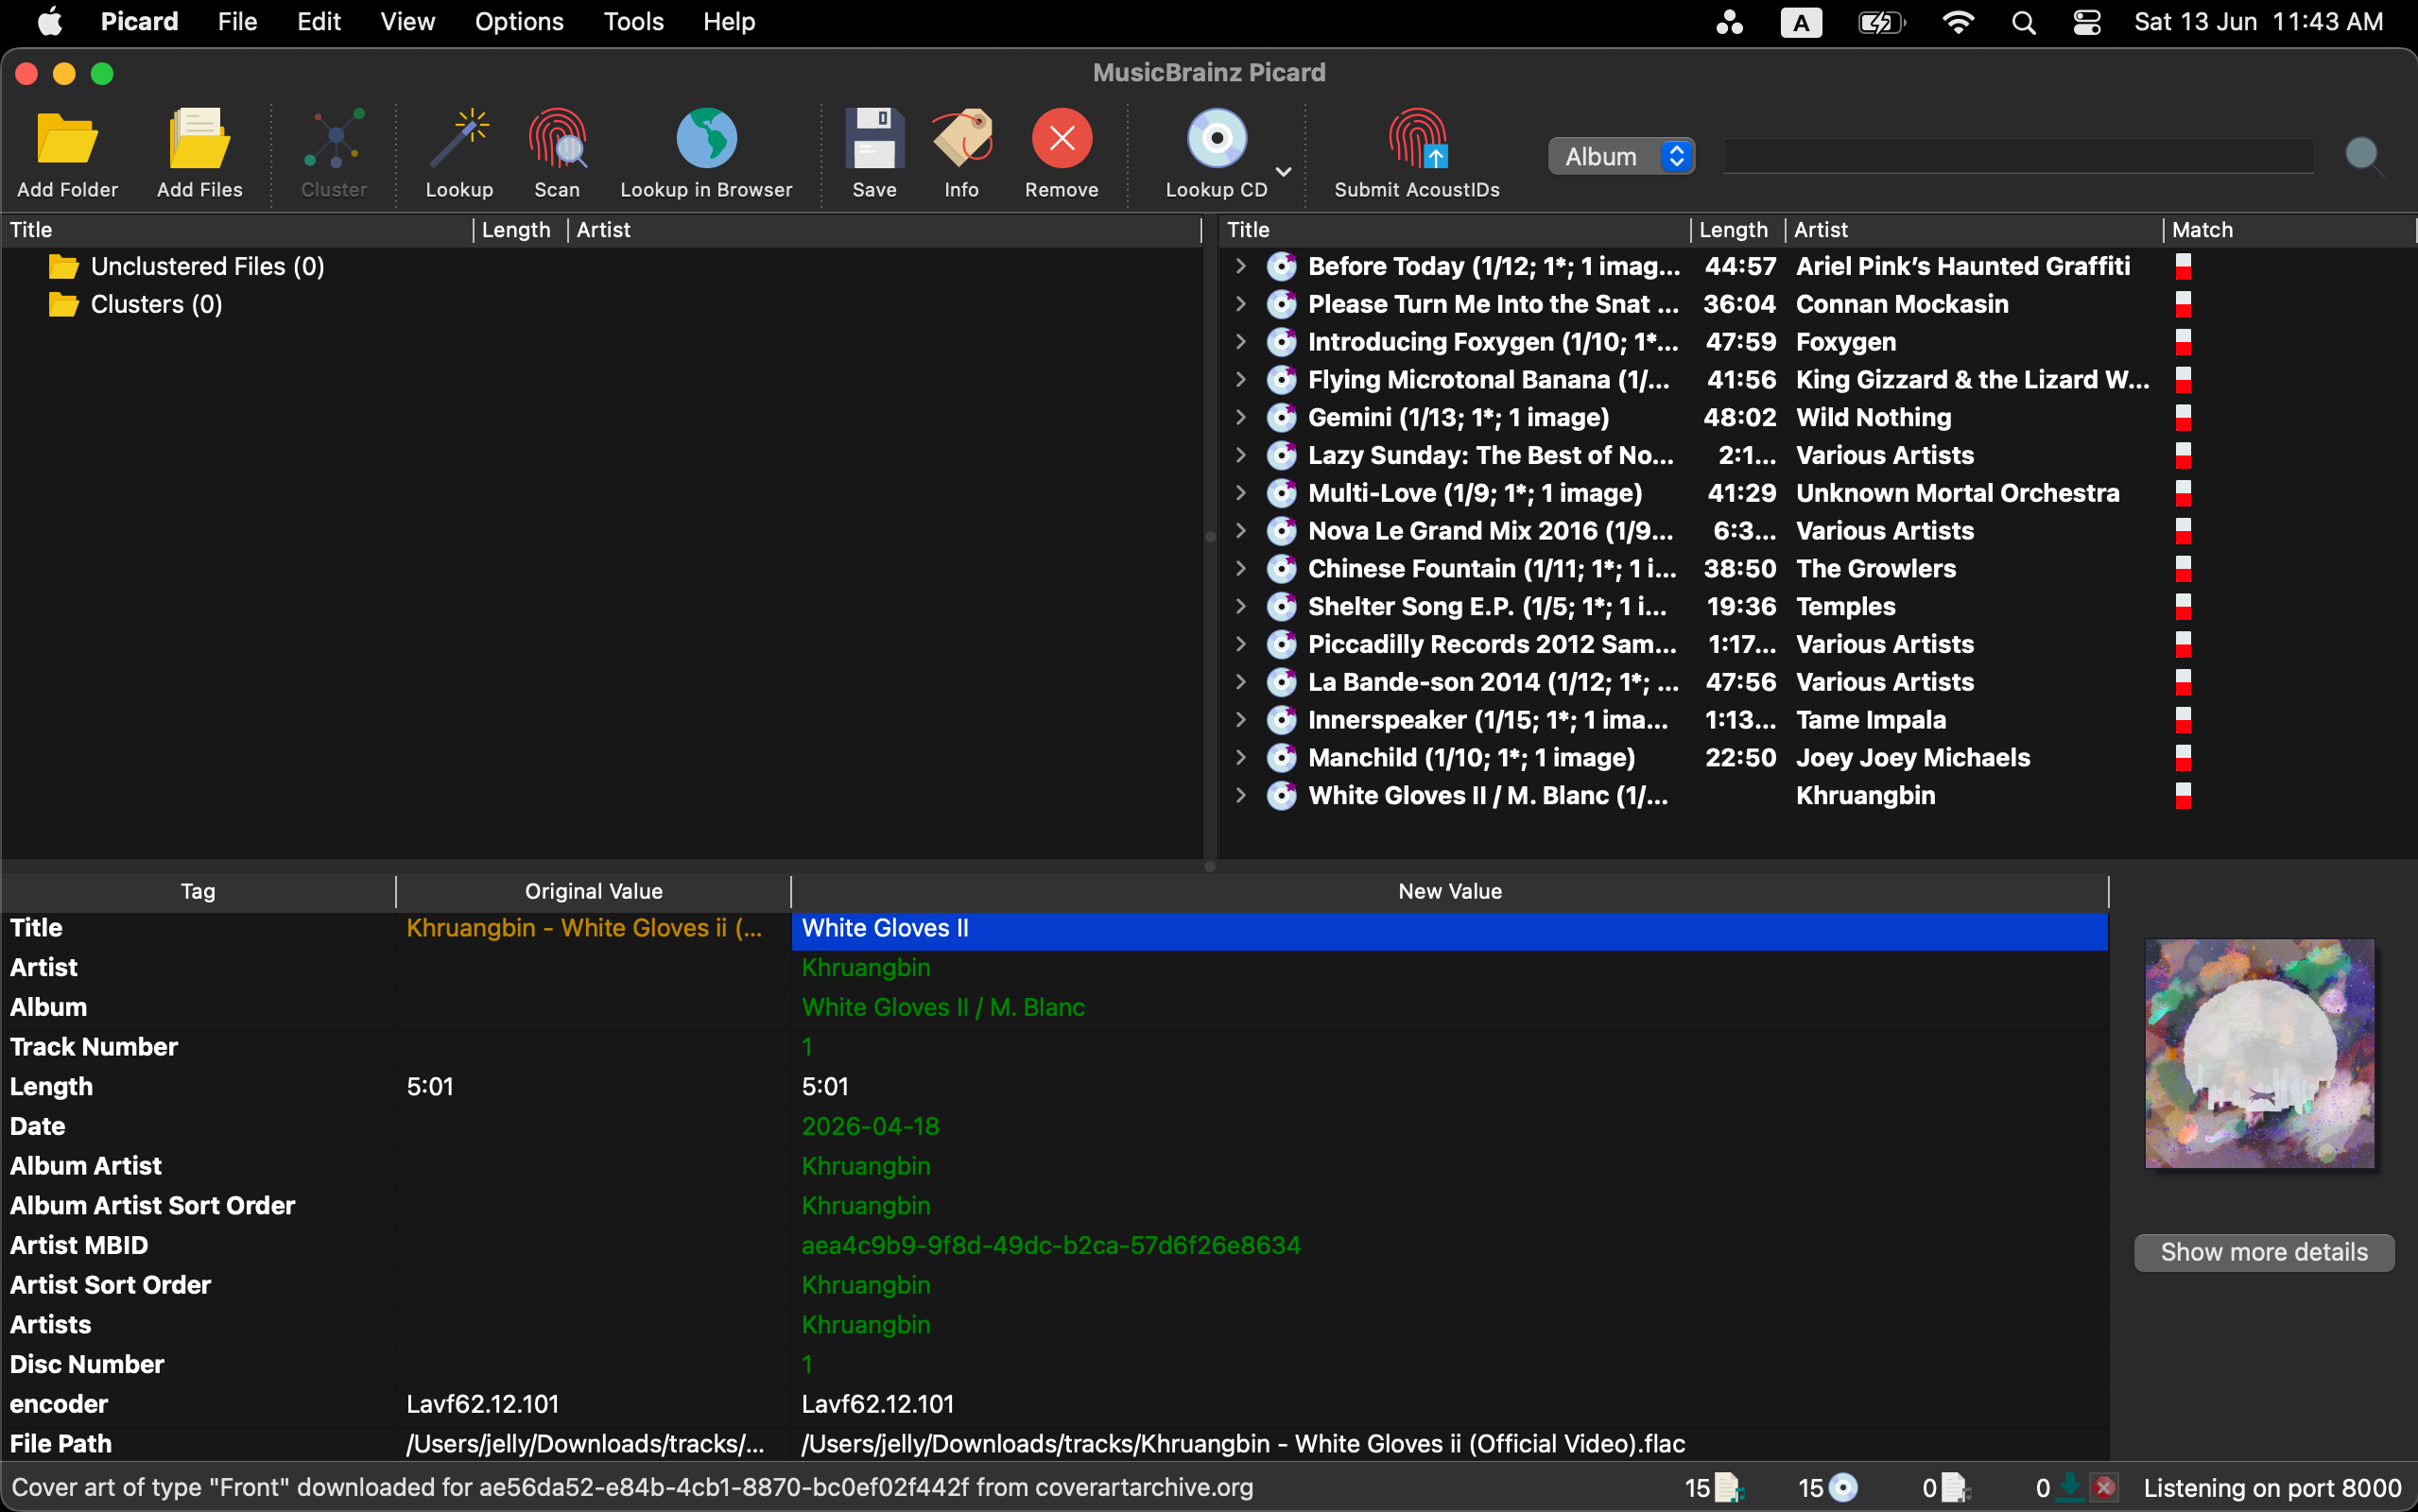Viewport: 2418px width, 1512px height.
Task: Sort by Length column in left pane
Action: point(519,230)
